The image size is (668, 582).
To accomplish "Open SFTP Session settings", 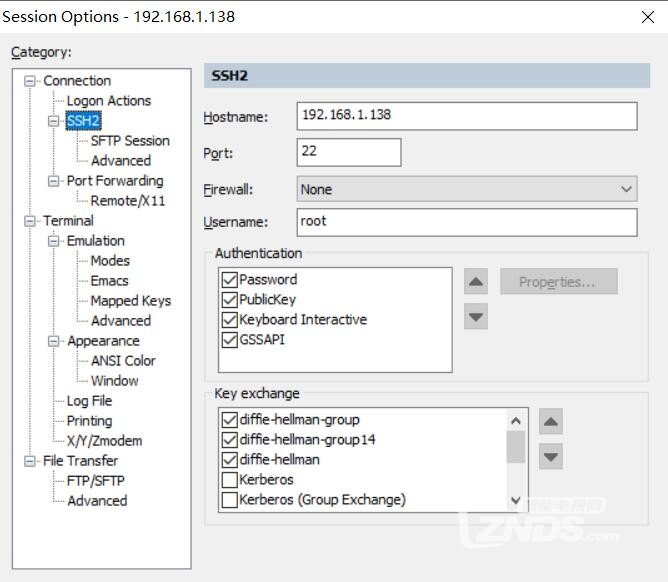I will pyautogui.click(x=130, y=141).
